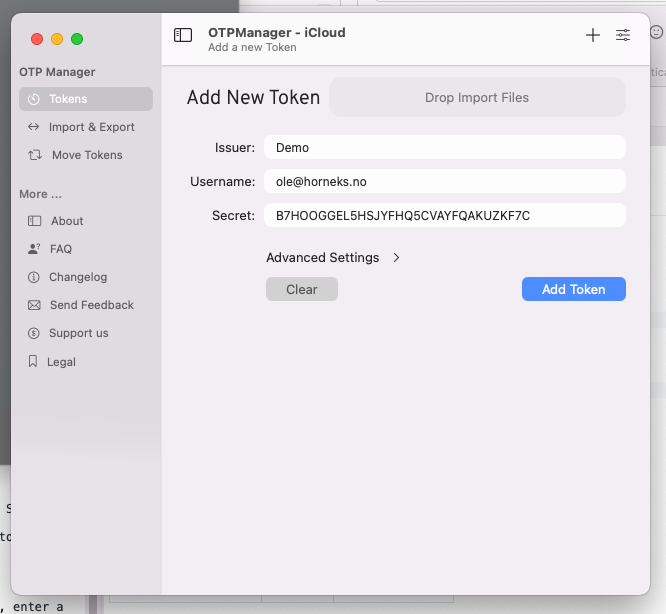Click the plus icon to add token
This screenshot has width=666, height=614.
point(593,35)
